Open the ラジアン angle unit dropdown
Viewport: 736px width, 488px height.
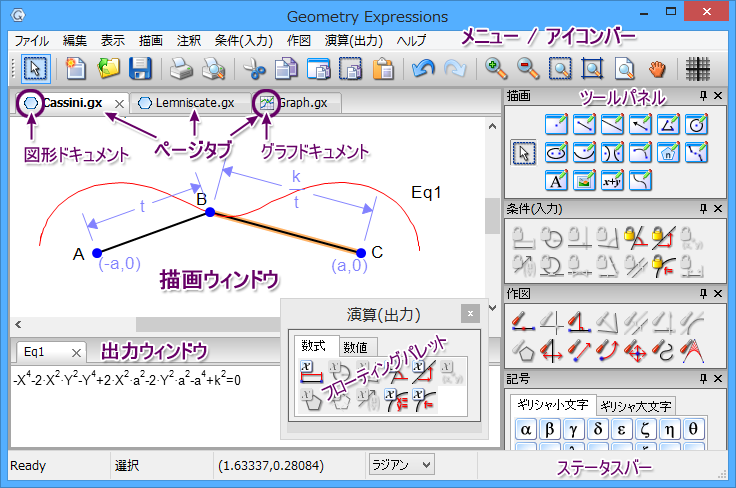pyautogui.click(x=401, y=464)
